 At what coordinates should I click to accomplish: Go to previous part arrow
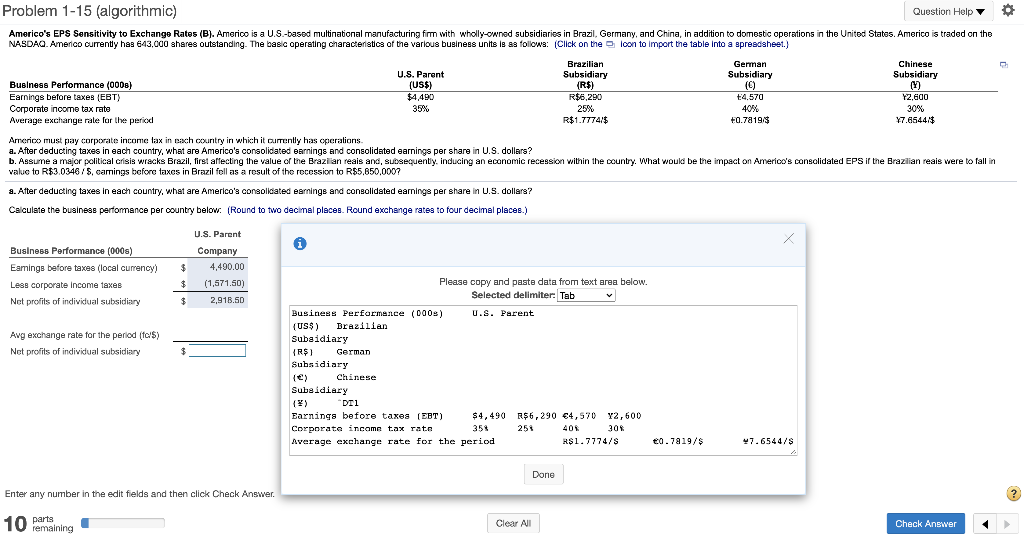[984, 523]
